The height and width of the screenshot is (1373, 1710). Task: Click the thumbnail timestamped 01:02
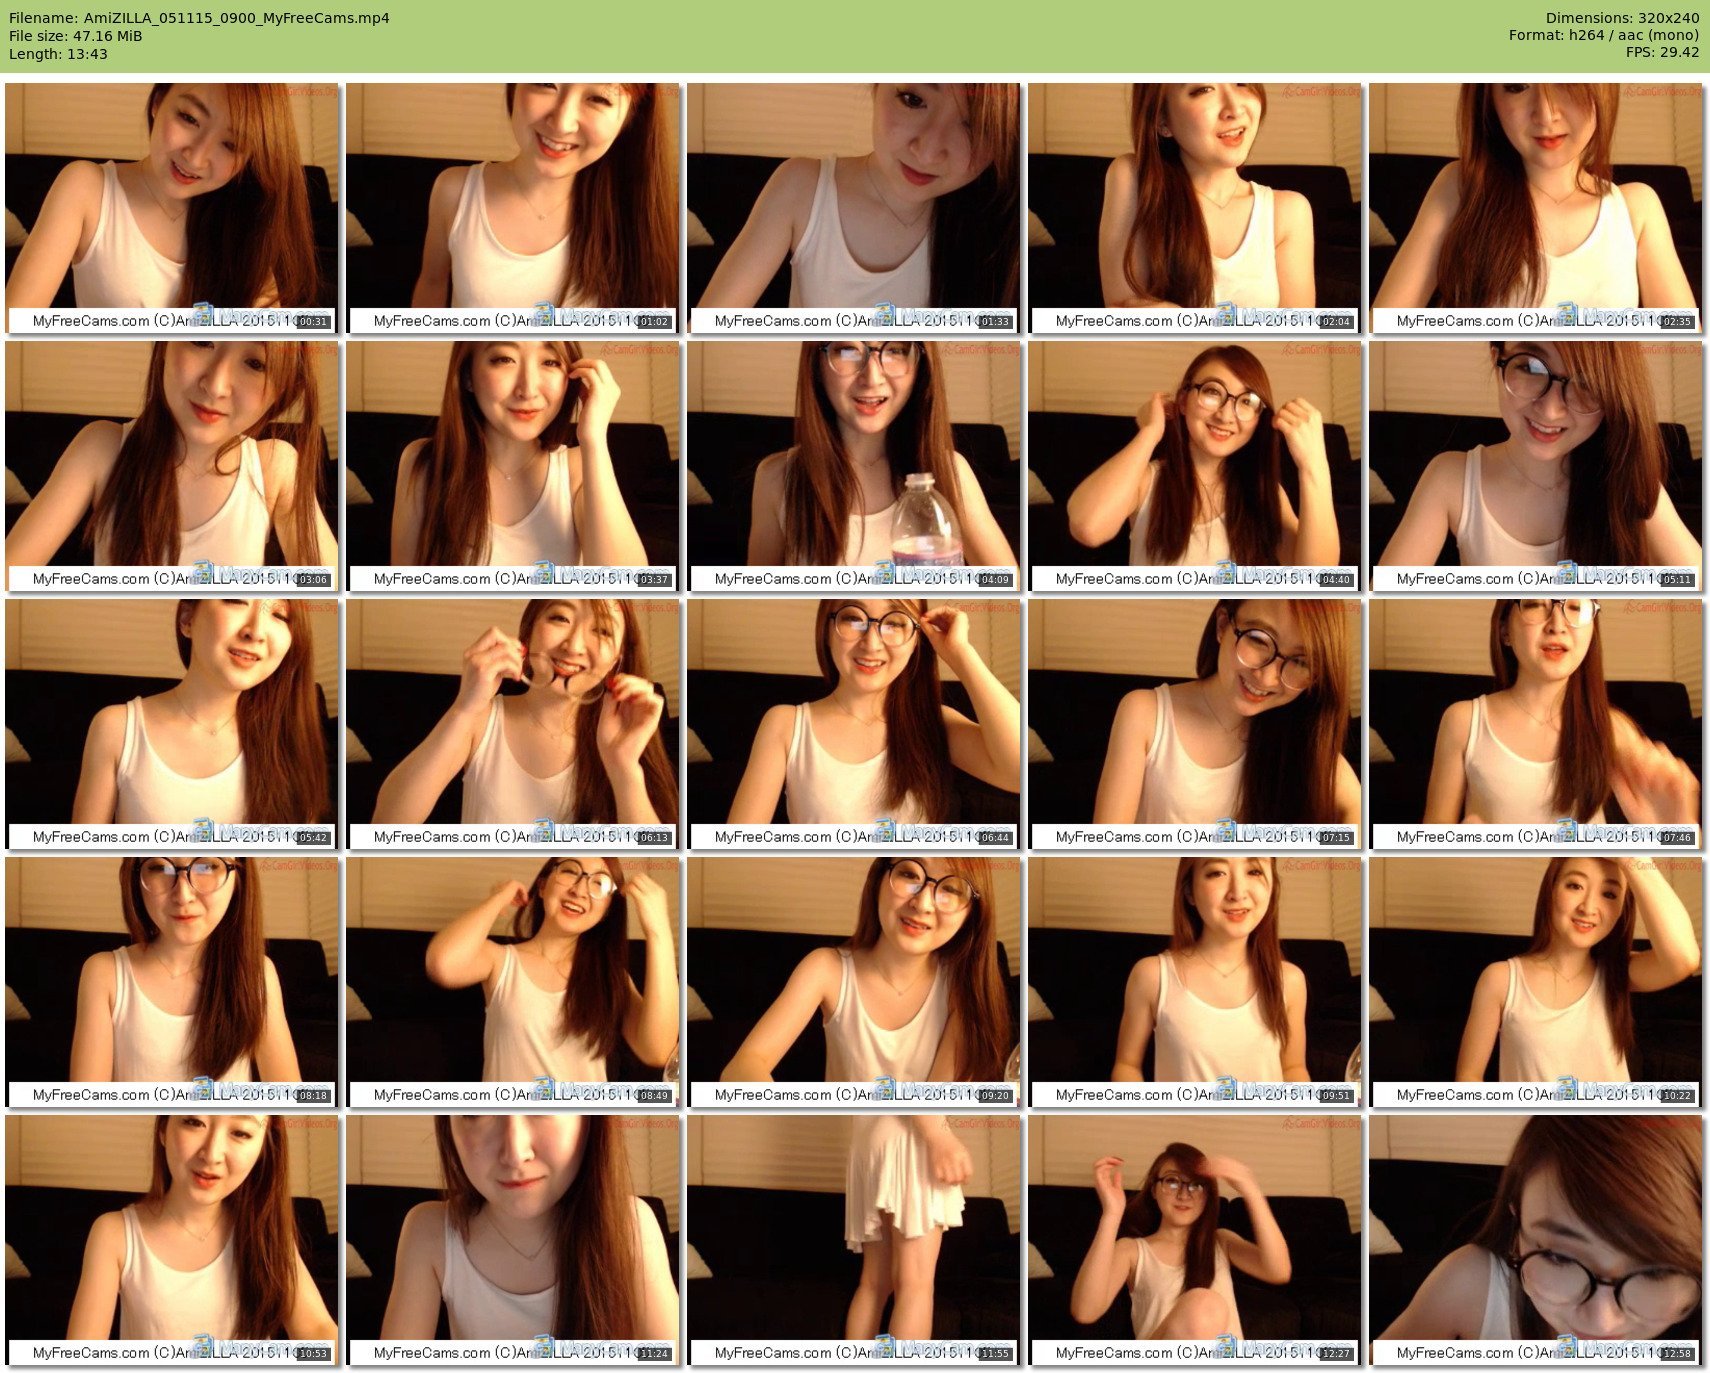click(x=512, y=208)
